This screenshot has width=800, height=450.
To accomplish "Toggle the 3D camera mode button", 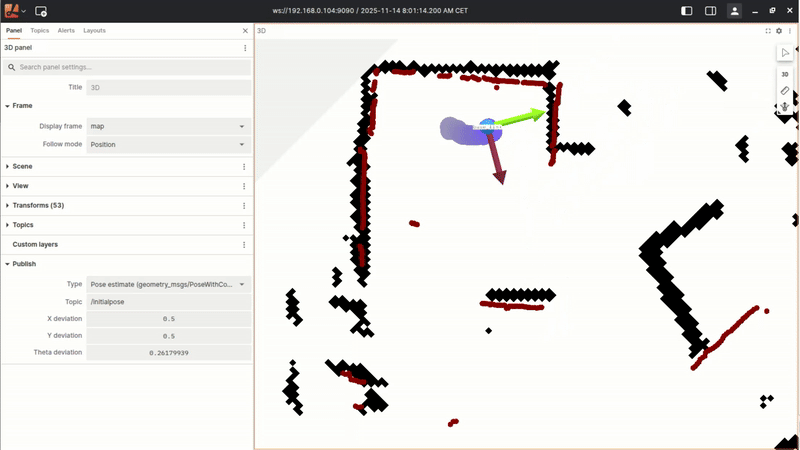I will tap(785, 73).
